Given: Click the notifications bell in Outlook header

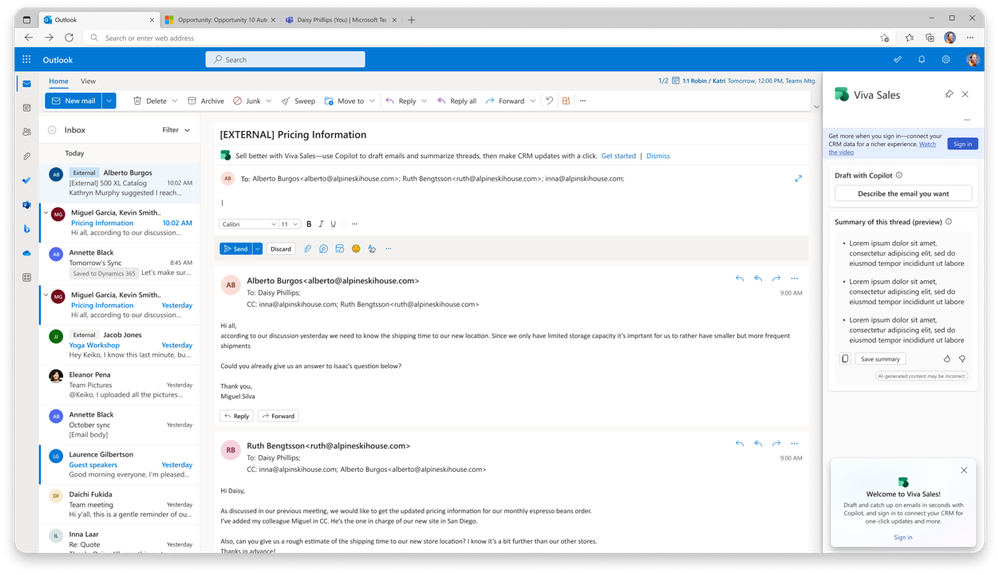Looking at the screenshot, I should tap(921, 59).
